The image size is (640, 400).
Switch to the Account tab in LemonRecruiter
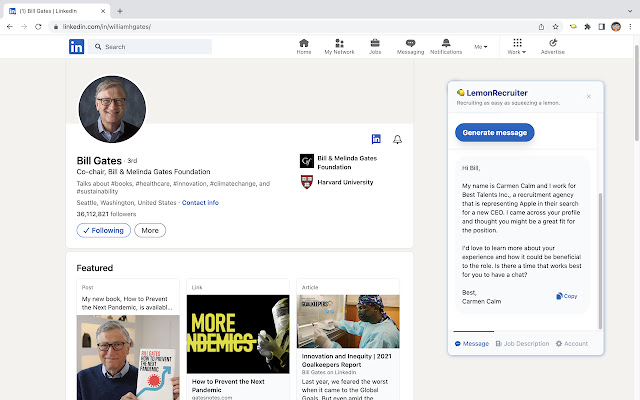(x=572, y=343)
